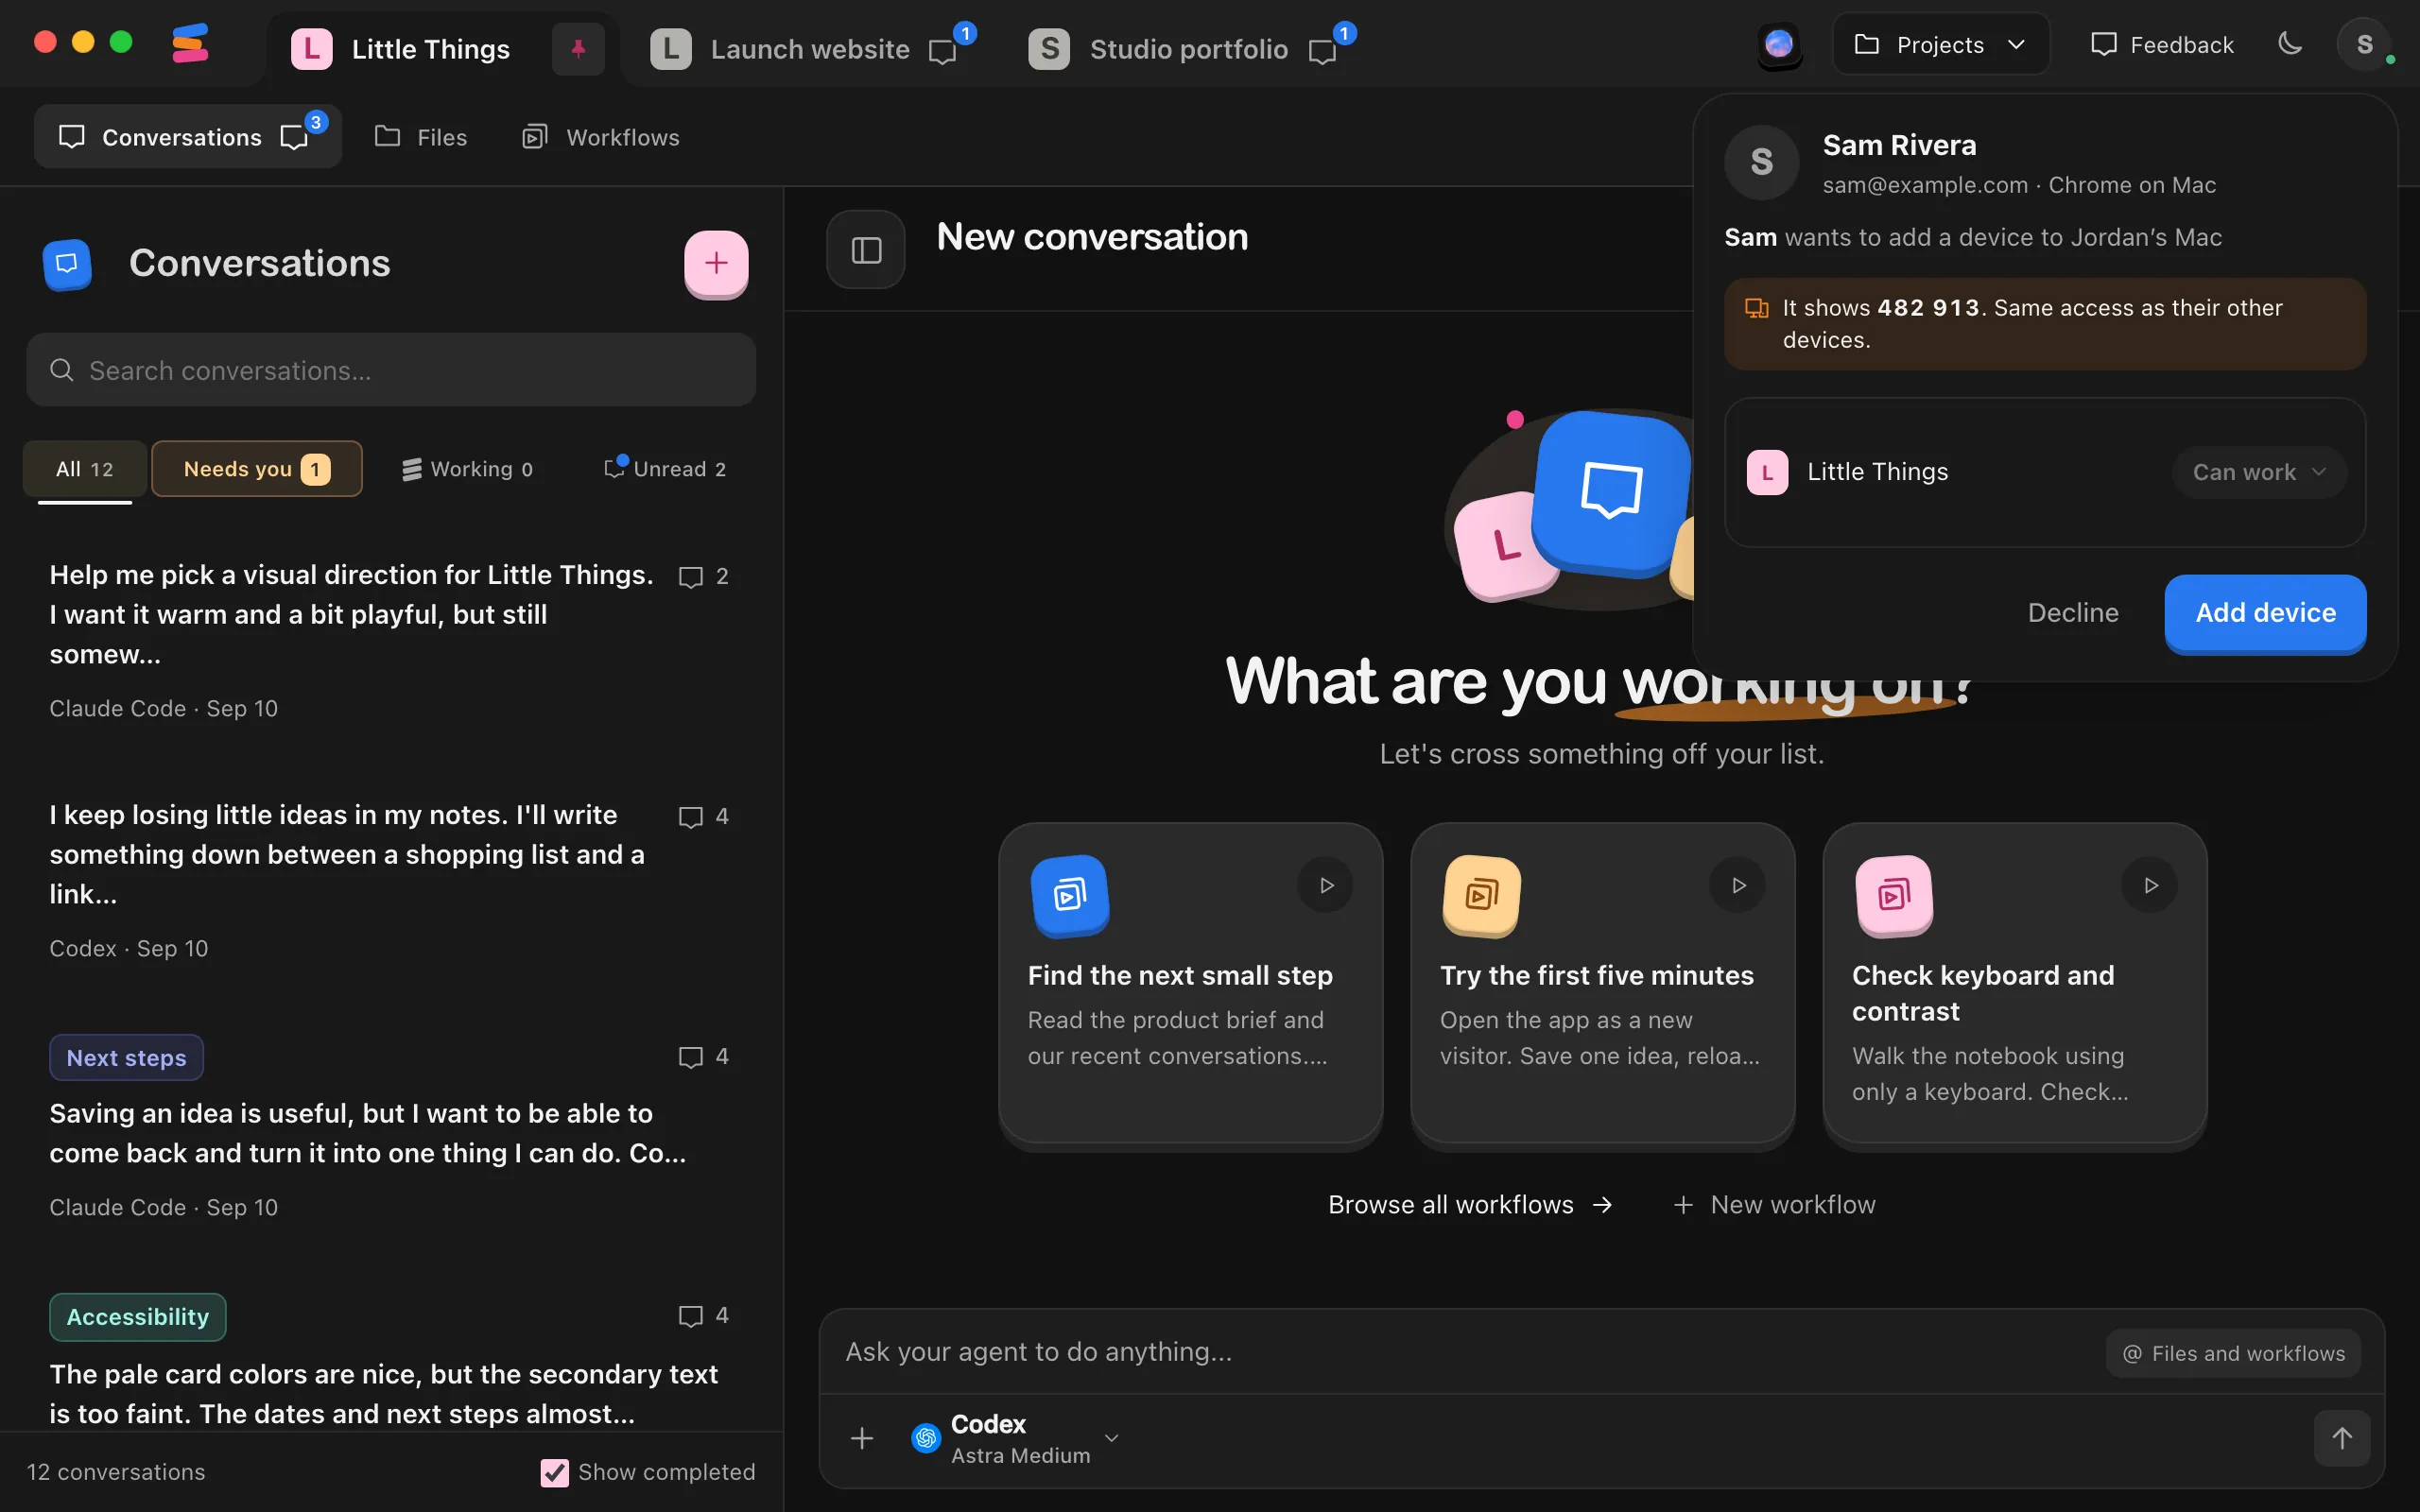Click the Search conversations field
2420x1512 pixels.
tap(391, 370)
